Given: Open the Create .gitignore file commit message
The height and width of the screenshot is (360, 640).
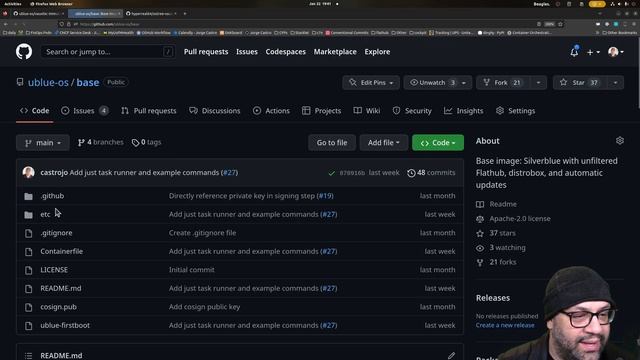Looking at the screenshot, I should pos(202,233).
